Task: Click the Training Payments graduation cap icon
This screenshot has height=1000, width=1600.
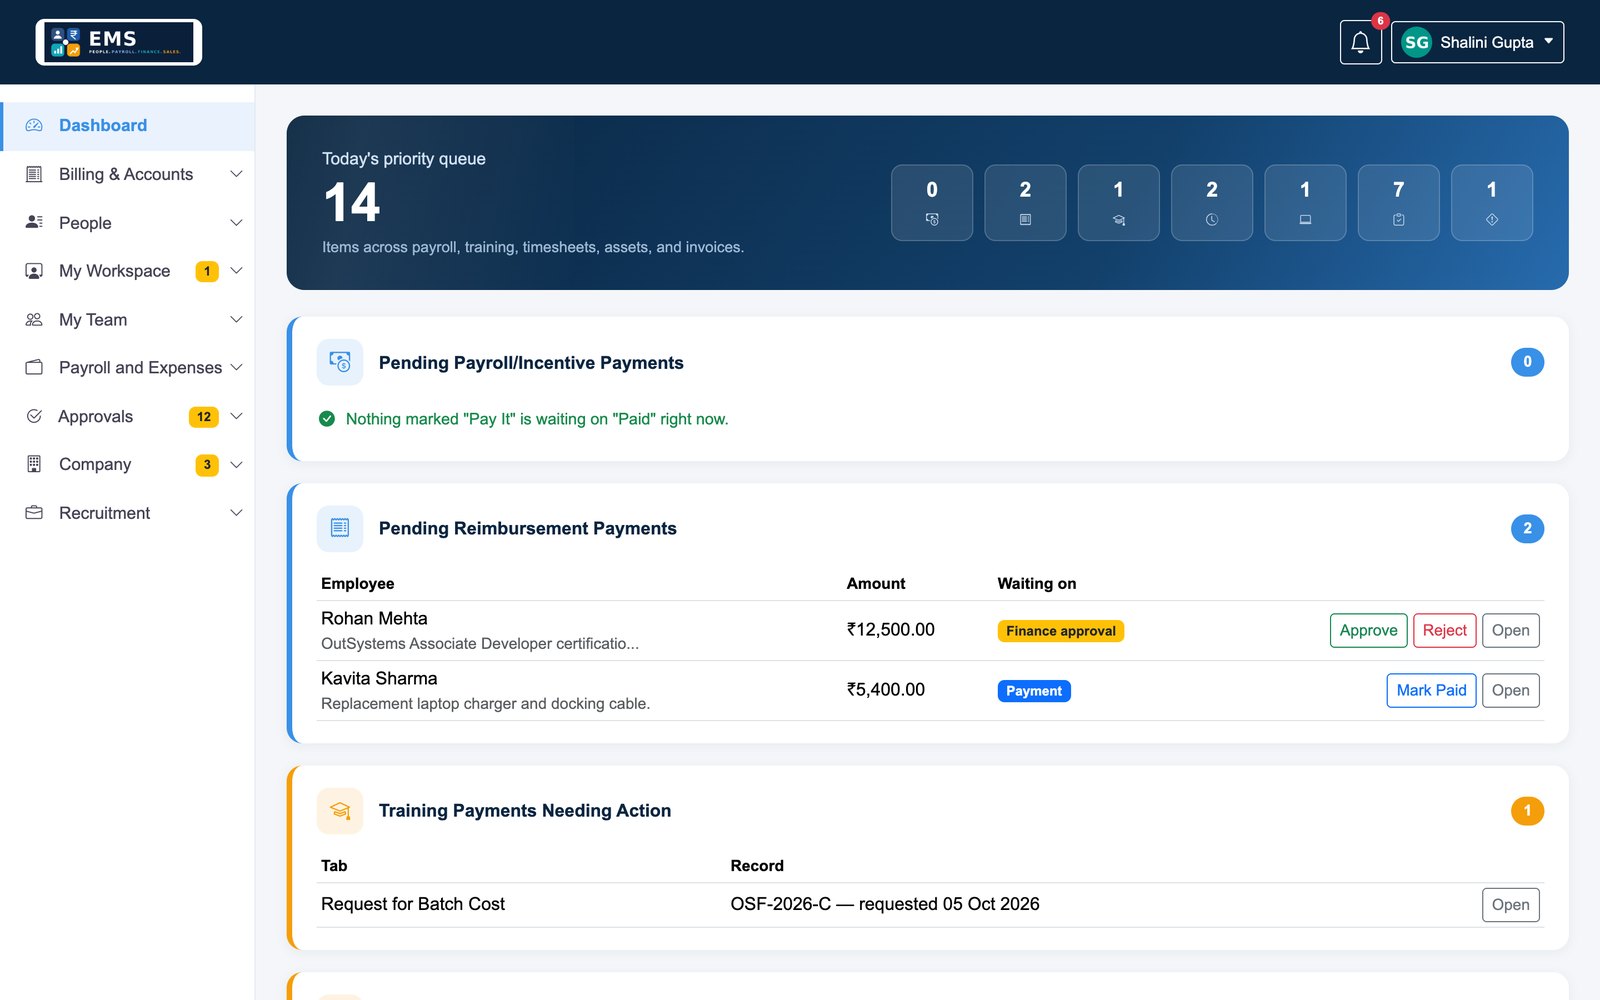Action: click(340, 810)
